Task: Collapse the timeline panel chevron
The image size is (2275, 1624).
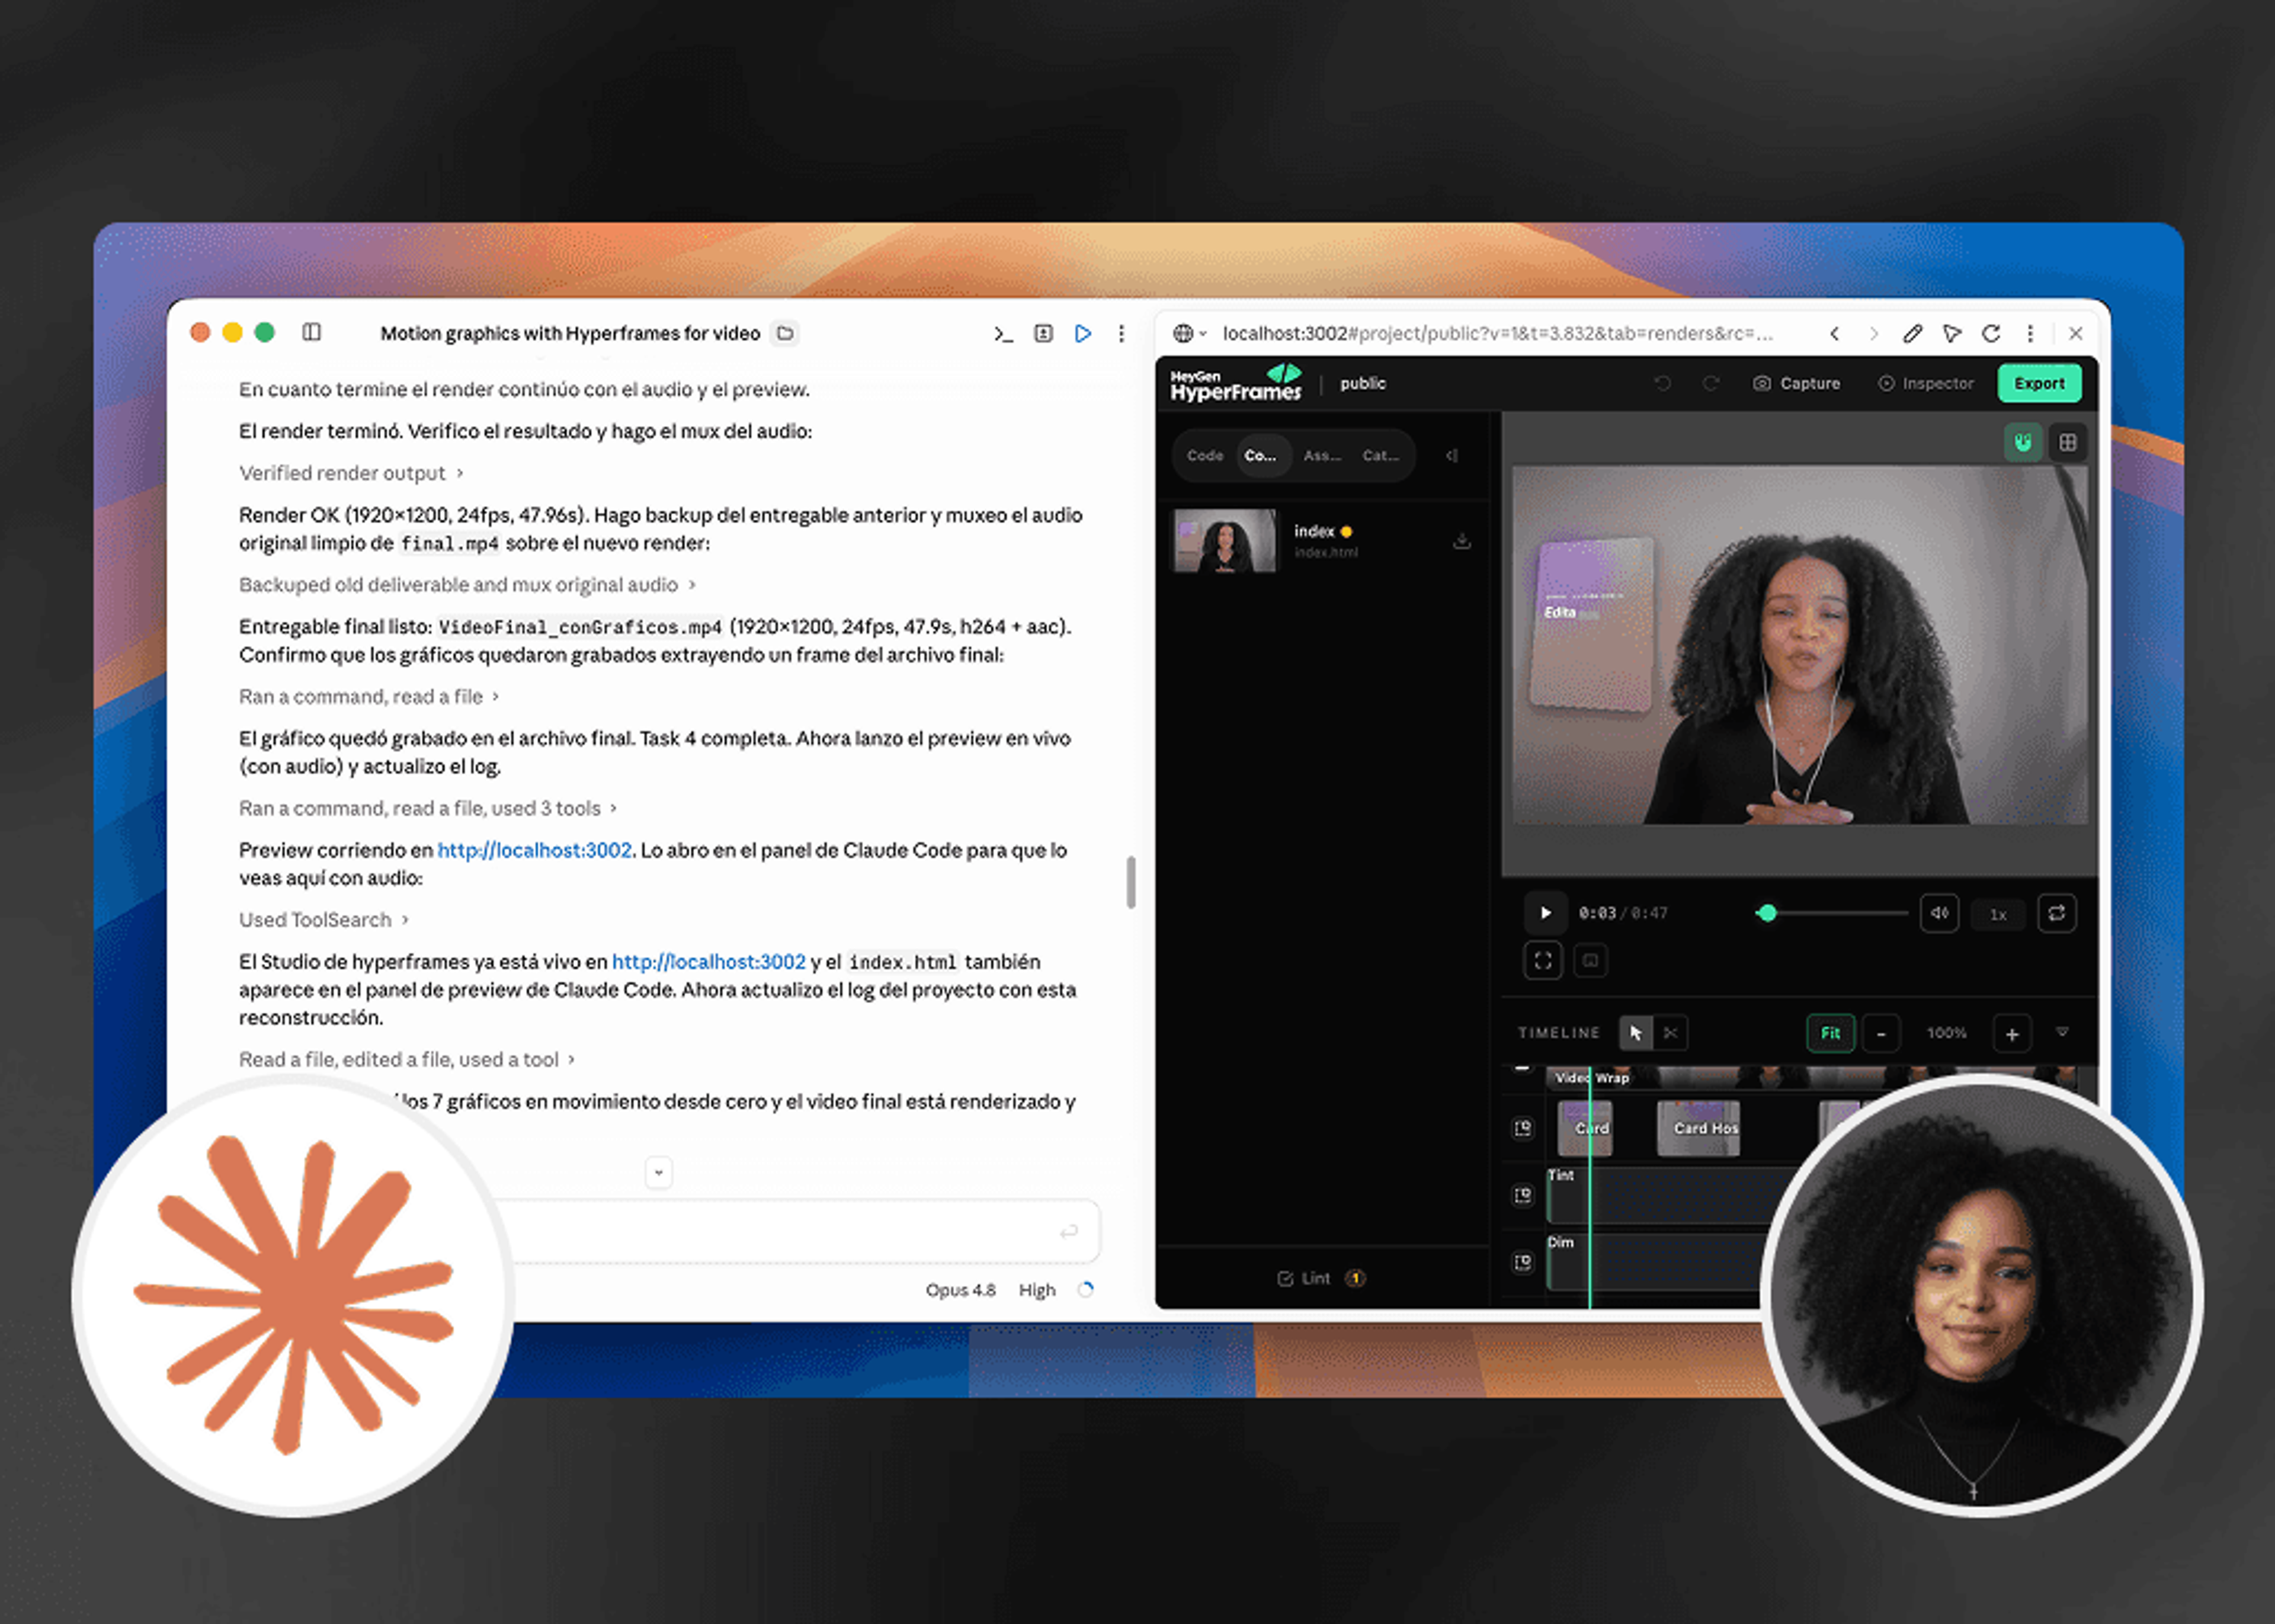Action: pyautogui.click(x=2062, y=1032)
